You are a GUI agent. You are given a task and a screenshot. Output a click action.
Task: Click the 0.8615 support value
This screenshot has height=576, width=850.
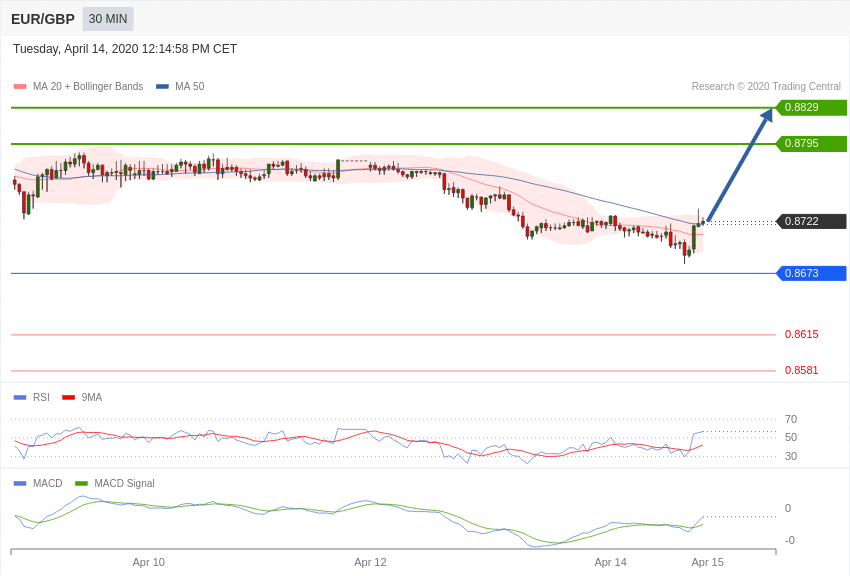801,334
